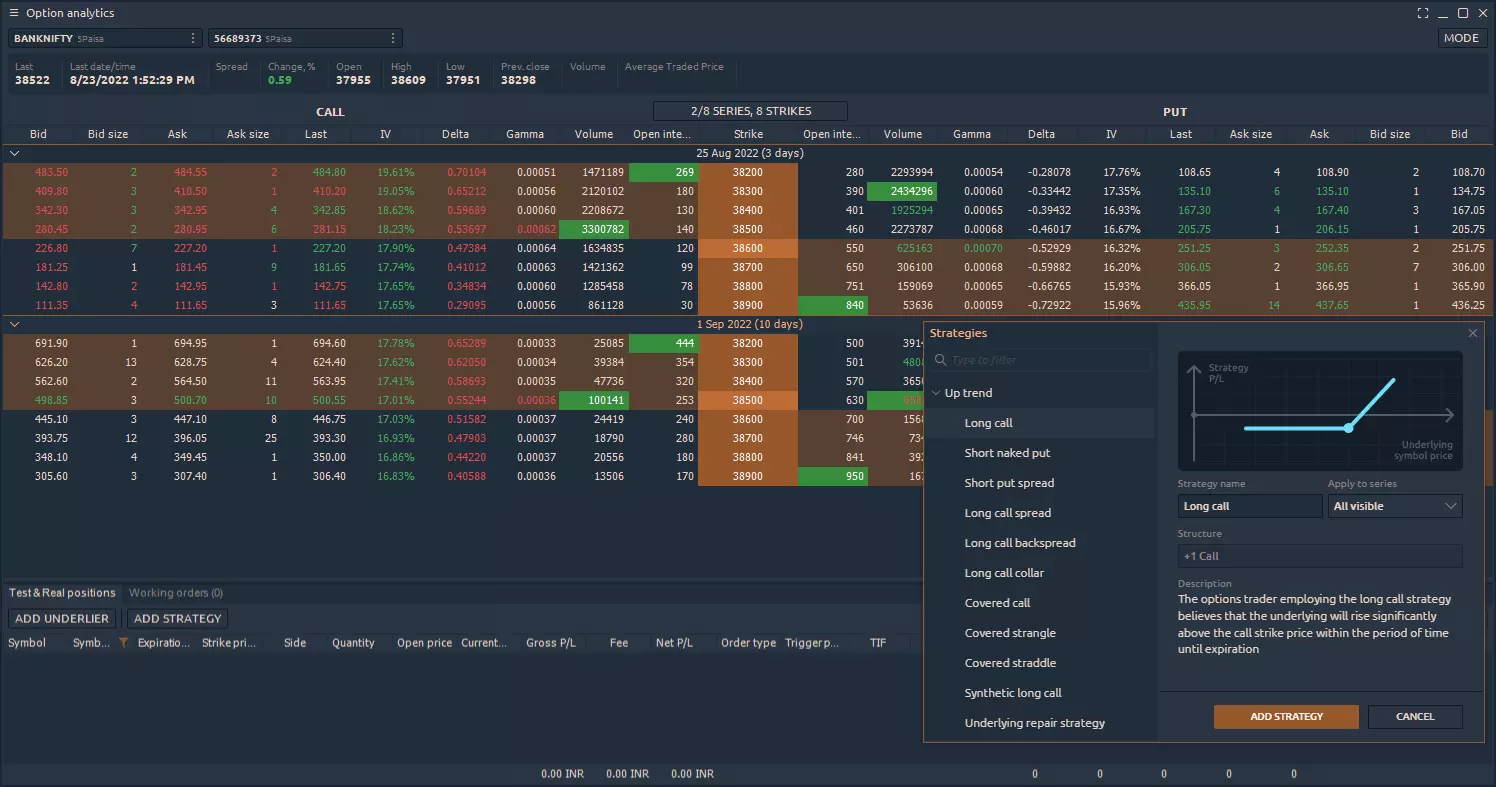Click ADD UNDERLIER button
The image size is (1496, 787).
(62, 619)
